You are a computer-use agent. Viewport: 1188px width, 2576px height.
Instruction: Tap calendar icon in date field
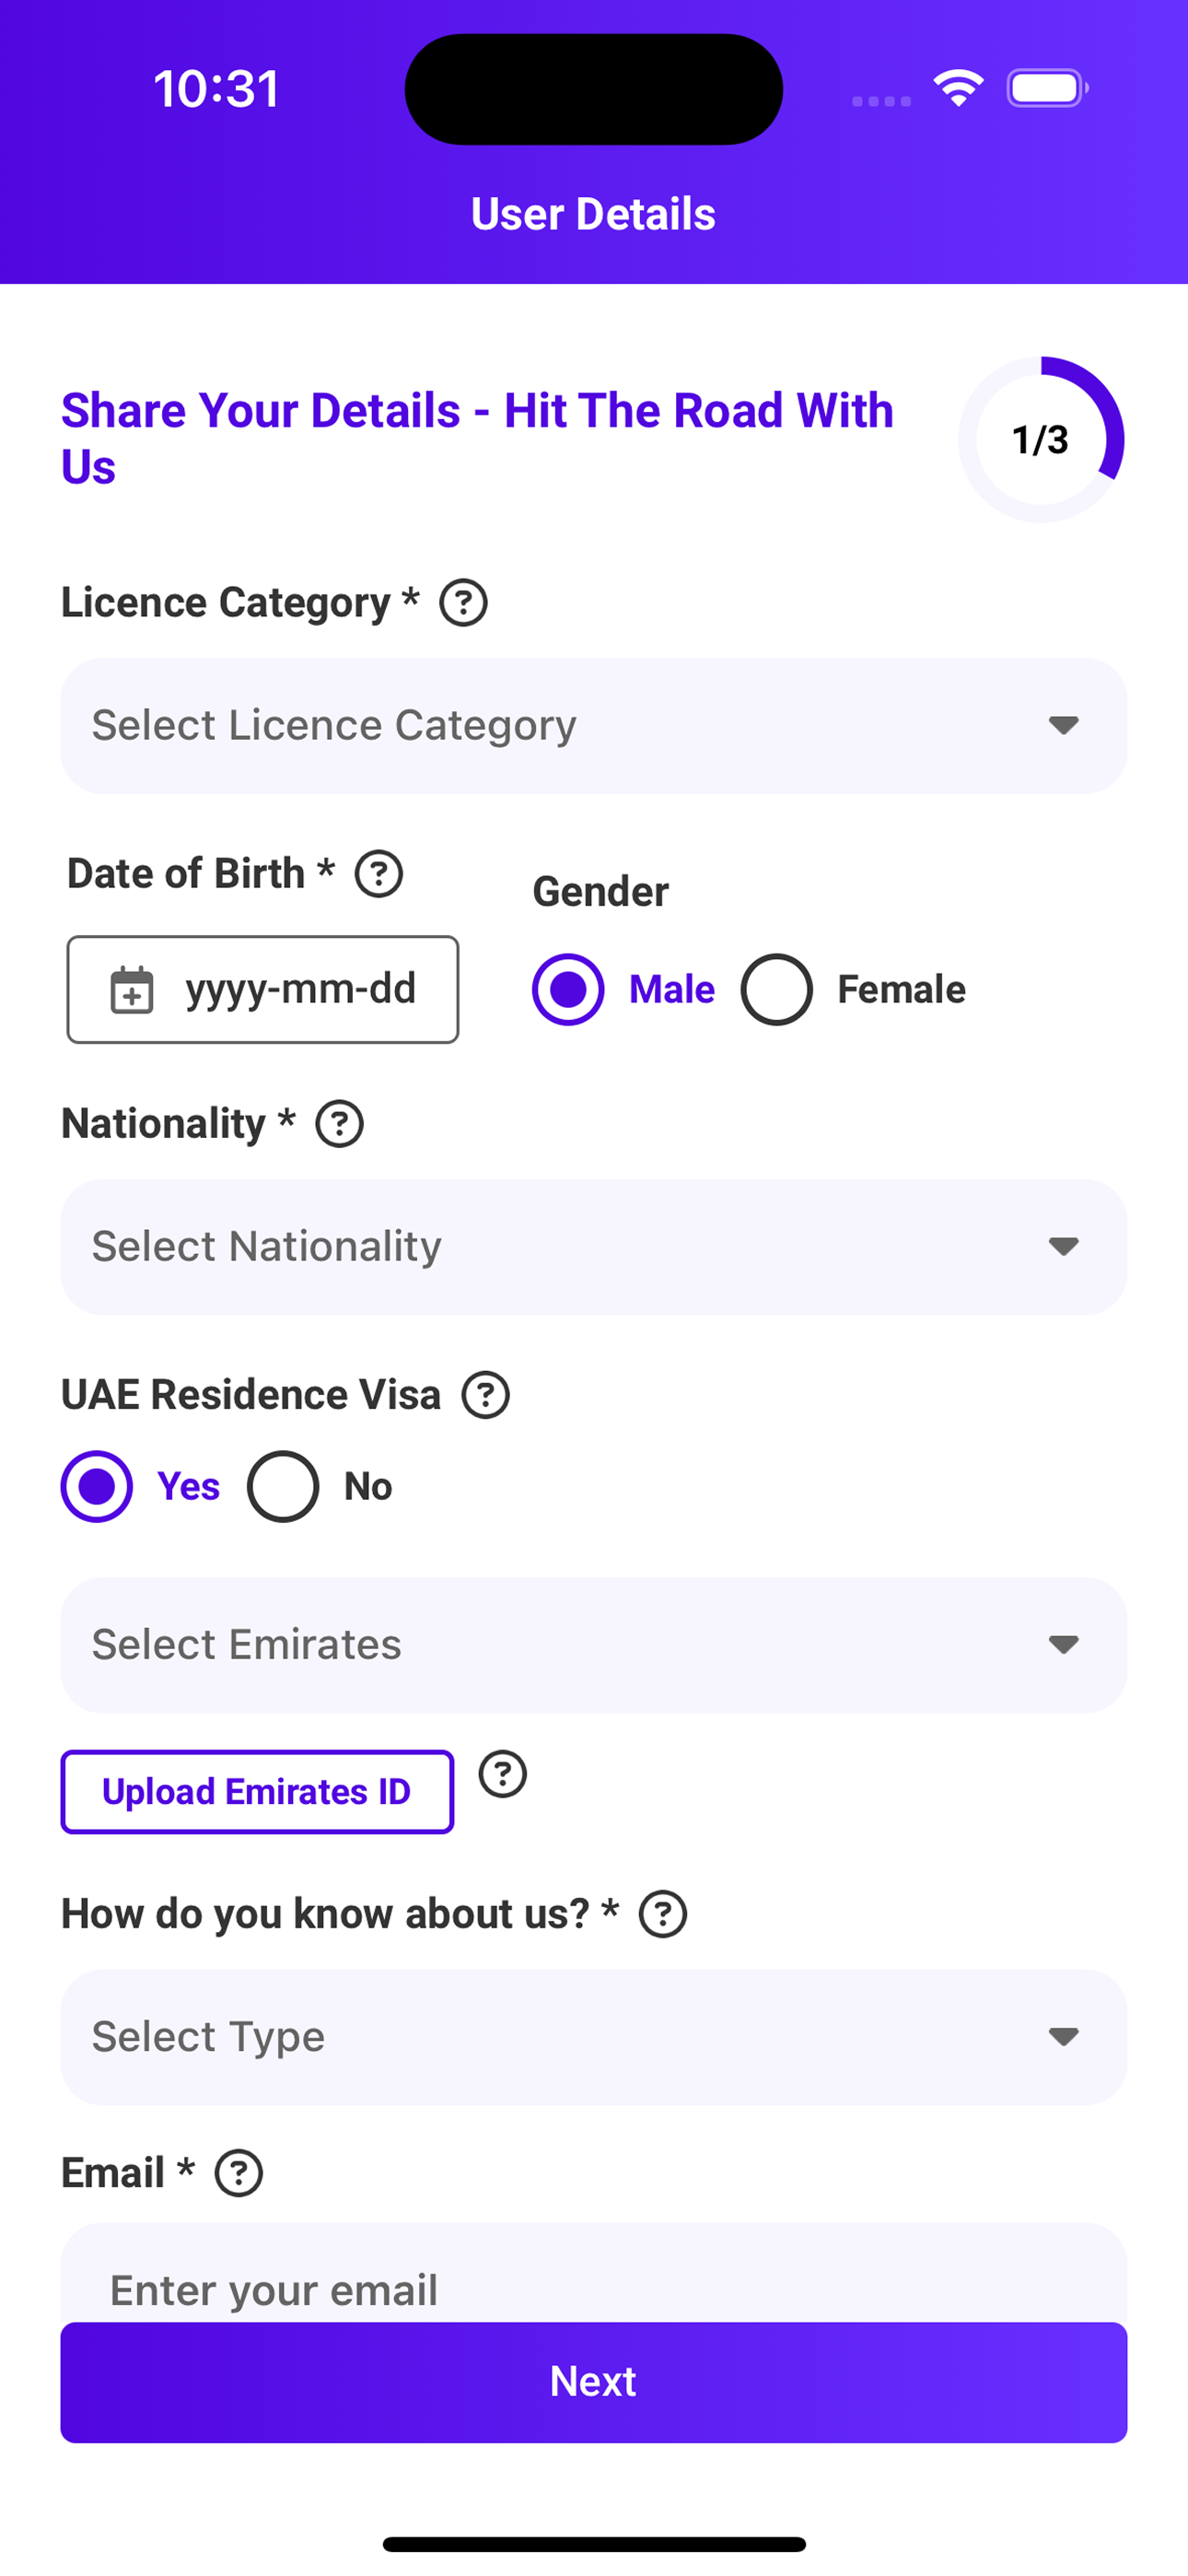click(x=131, y=990)
